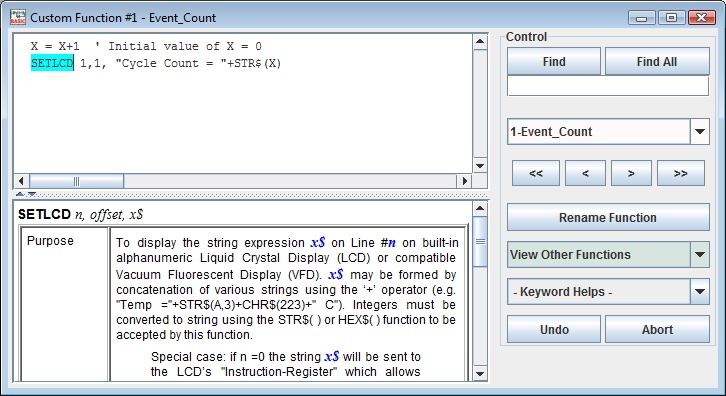Click the code editor horizontal scroll left arrow
Image resolution: width=726 pixels, height=396 pixels.
(21, 181)
